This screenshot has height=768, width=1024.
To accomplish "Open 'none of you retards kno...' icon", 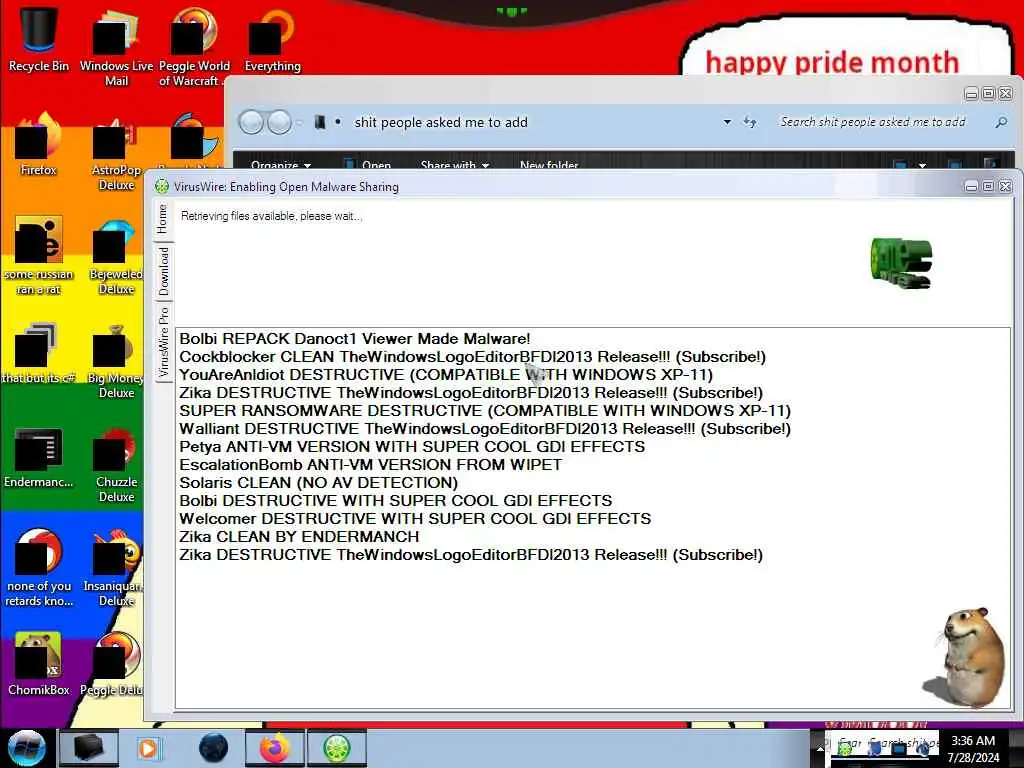I will (x=39, y=568).
